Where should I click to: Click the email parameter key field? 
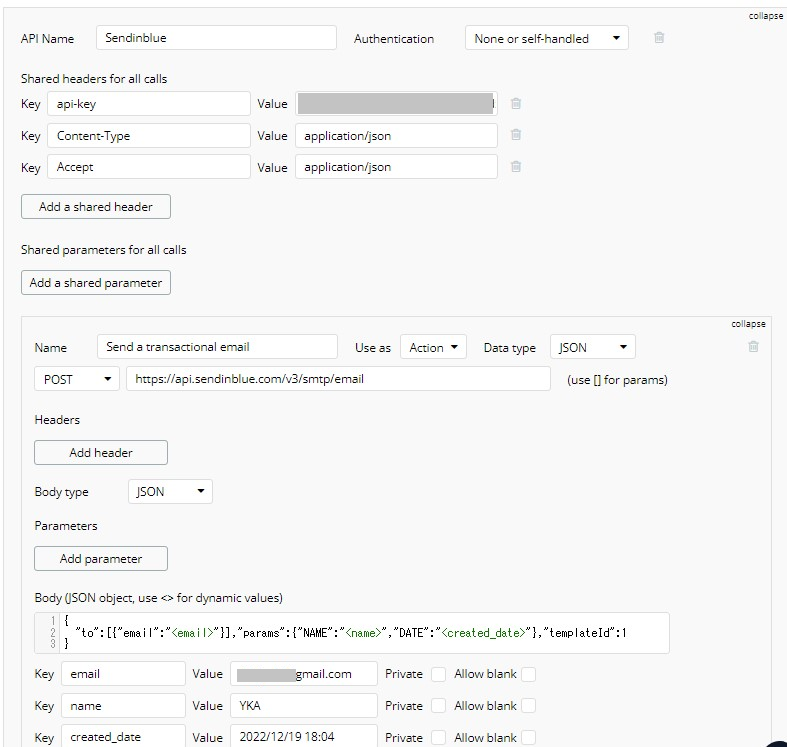pyautogui.click(x=123, y=674)
